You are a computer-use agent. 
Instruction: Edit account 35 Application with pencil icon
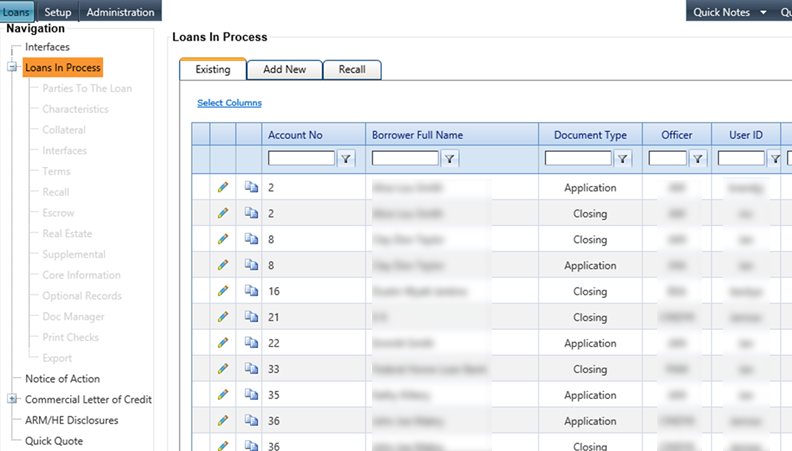223,394
